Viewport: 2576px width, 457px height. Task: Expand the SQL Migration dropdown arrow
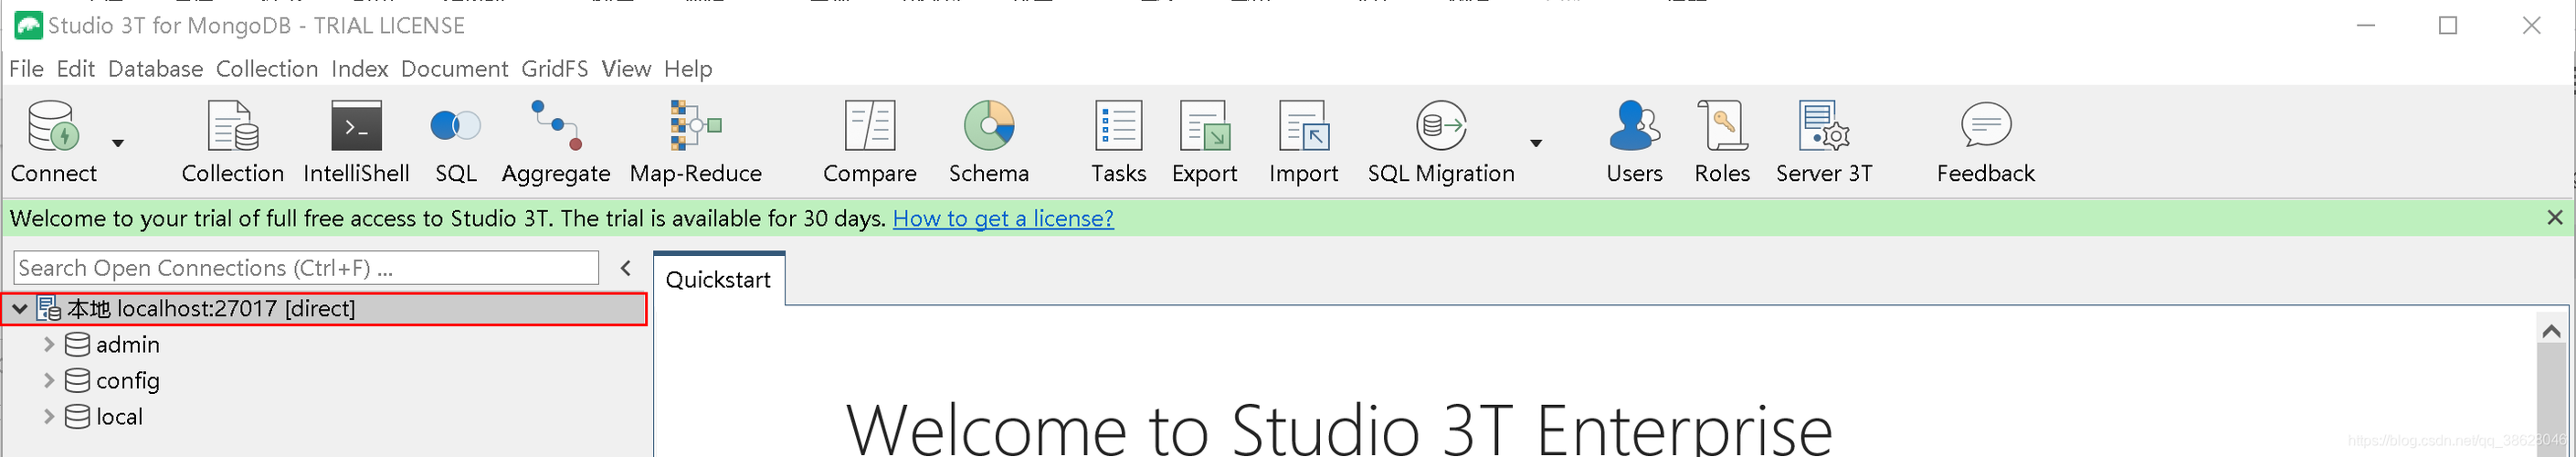coord(1536,143)
